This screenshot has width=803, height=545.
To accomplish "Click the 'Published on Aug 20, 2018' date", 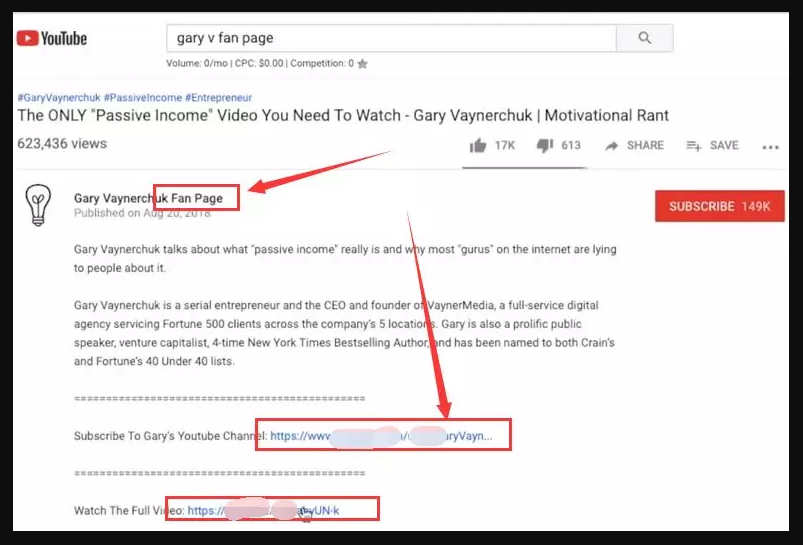I will click(x=142, y=213).
